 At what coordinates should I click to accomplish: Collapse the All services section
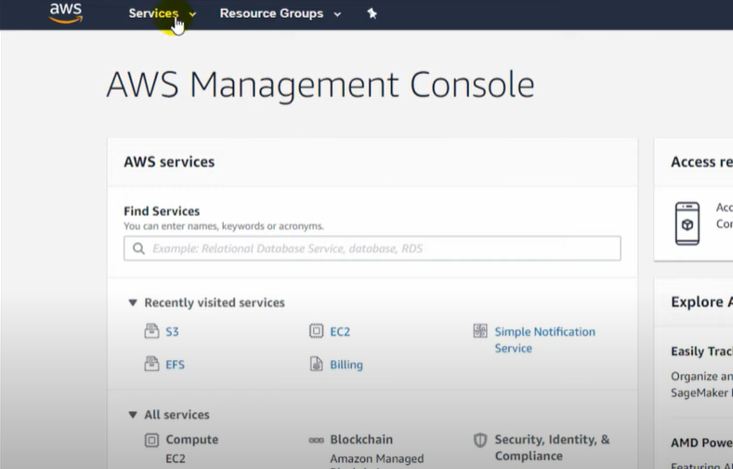(x=132, y=414)
